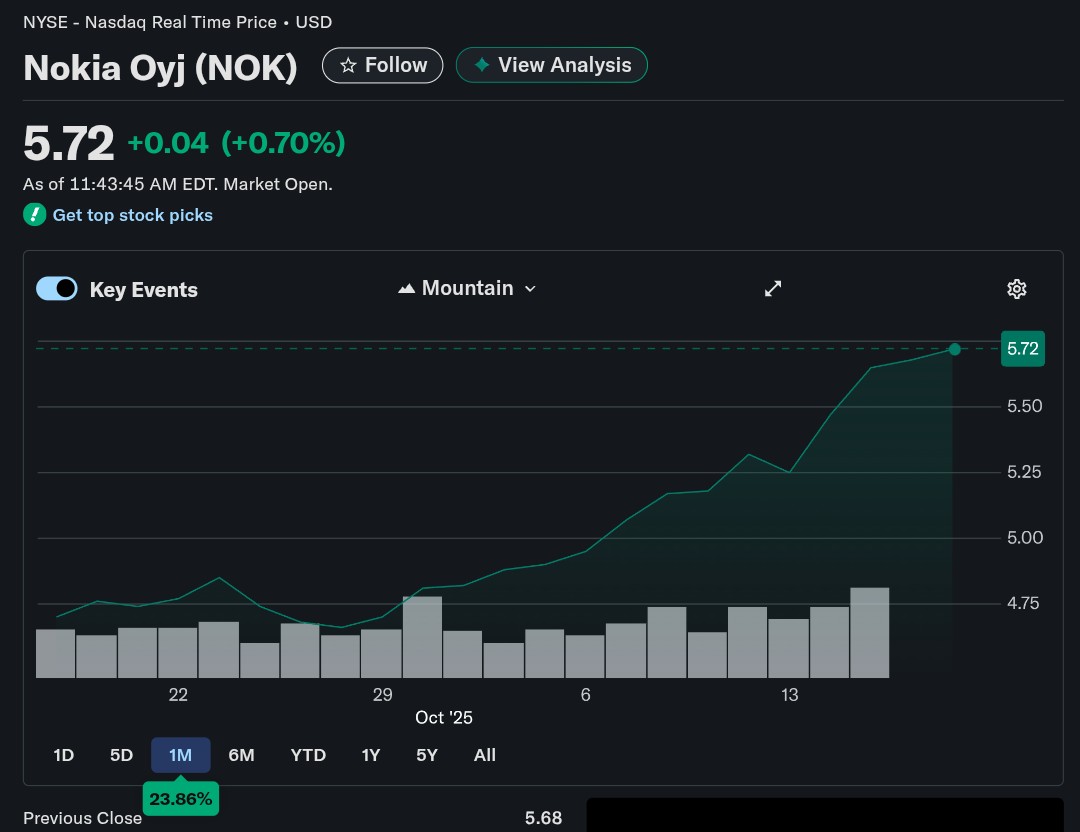This screenshot has height=832, width=1080.
Task: Switch chart to YTD range
Action: pyautogui.click(x=308, y=756)
